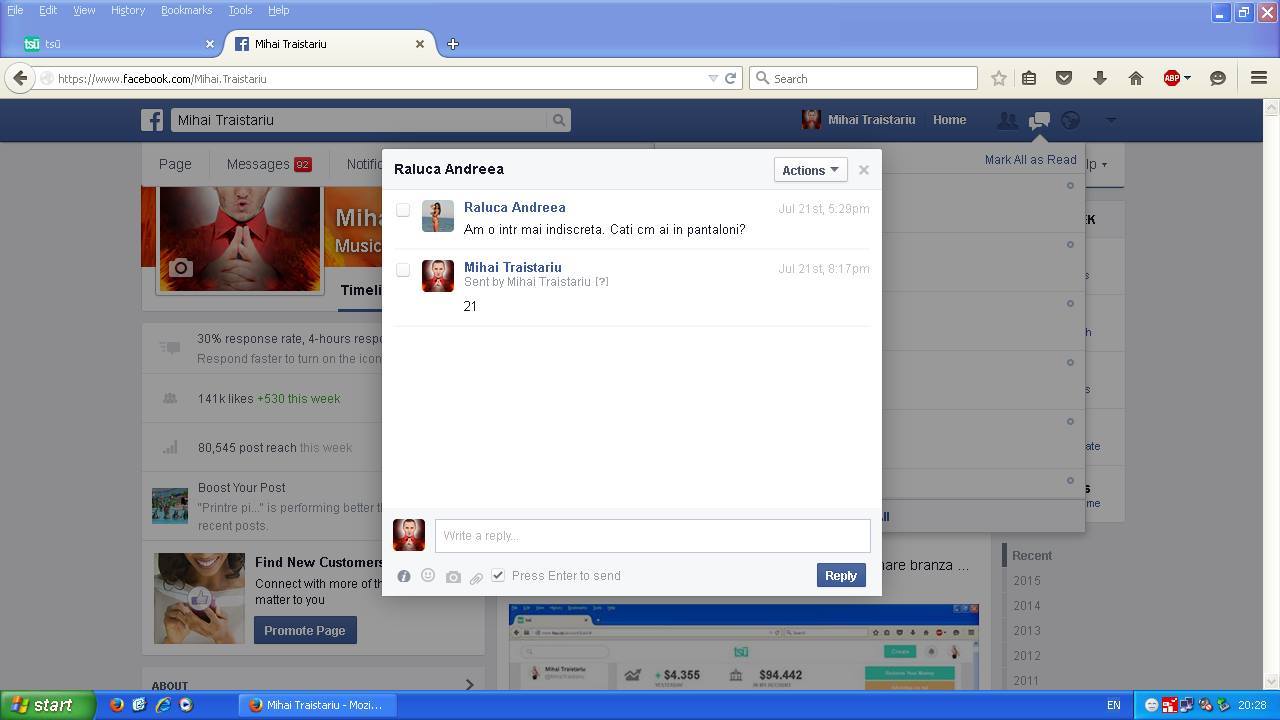Open Raluca Andreea's profile name link
The image size is (1280, 720).
pyautogui.click(x=515, y=207)
